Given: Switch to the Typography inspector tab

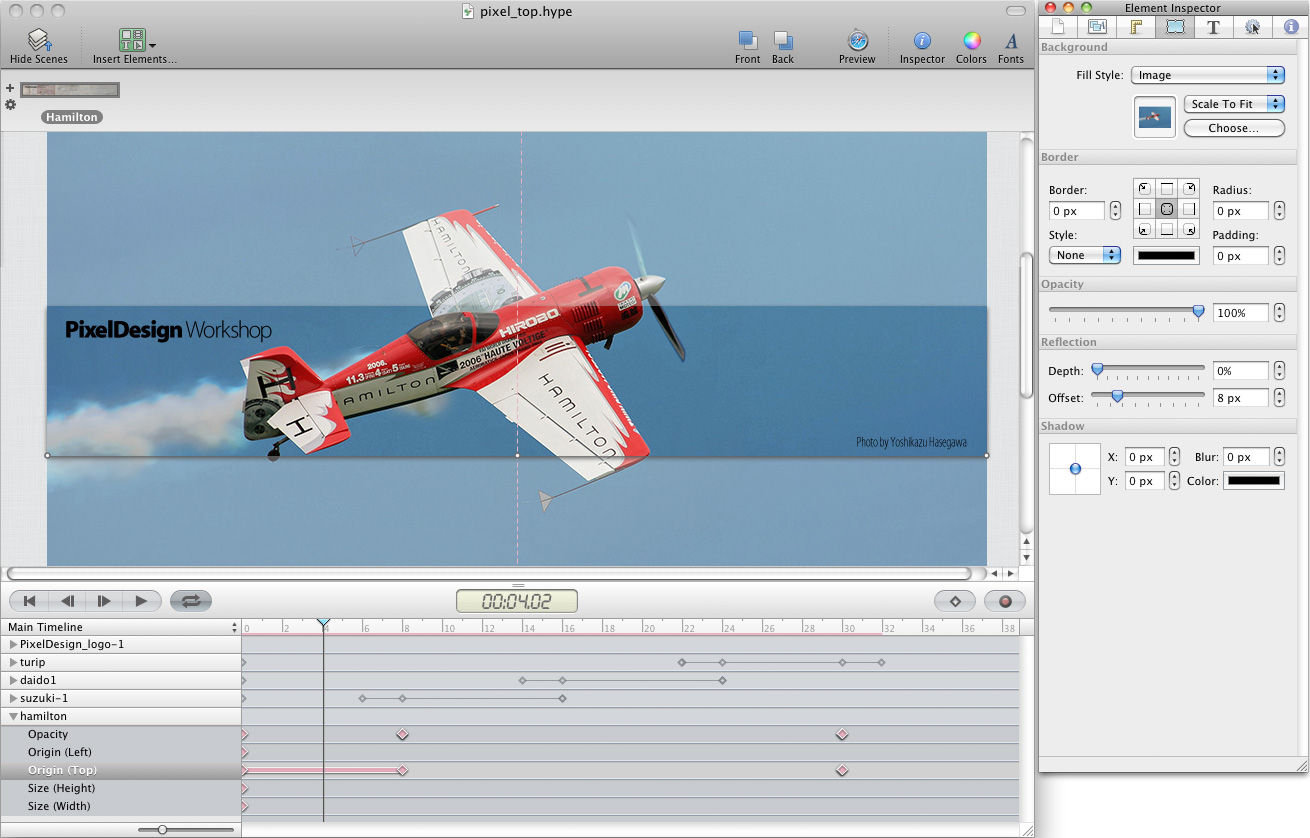Looking at the screenshot, I should 1213,27.
